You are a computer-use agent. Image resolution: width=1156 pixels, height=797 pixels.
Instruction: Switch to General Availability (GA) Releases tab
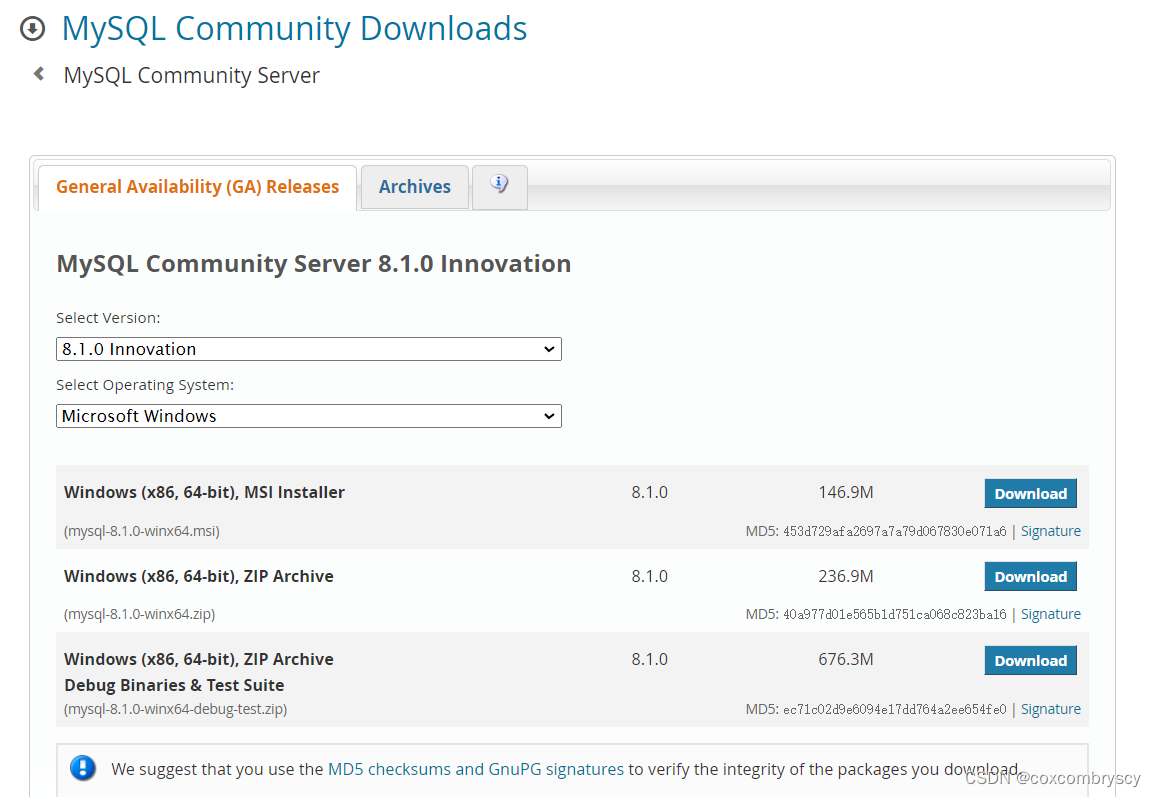click(198, 187)
